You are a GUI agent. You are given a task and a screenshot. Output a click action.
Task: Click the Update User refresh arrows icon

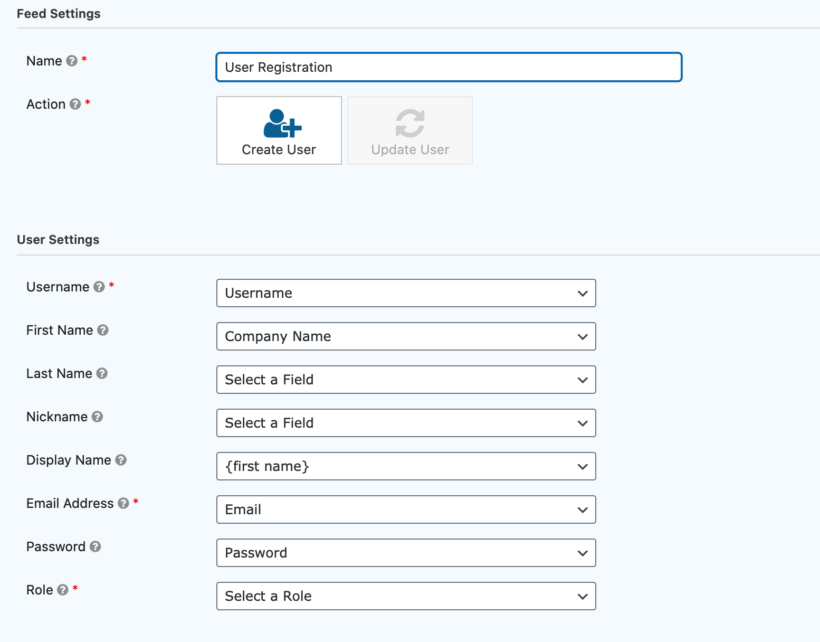(409, 120)
